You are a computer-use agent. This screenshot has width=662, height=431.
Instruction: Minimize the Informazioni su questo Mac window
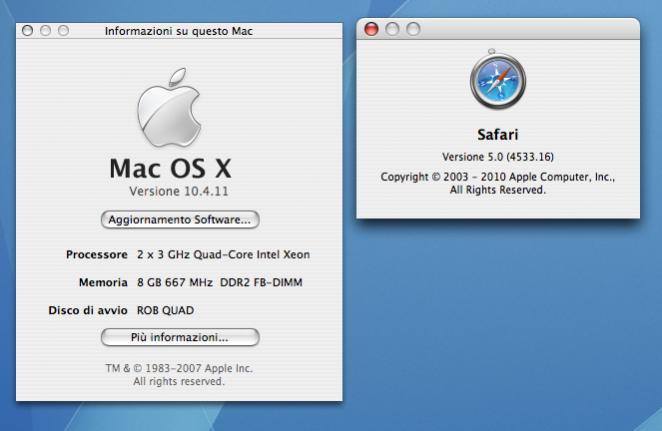tap(46, 30)
